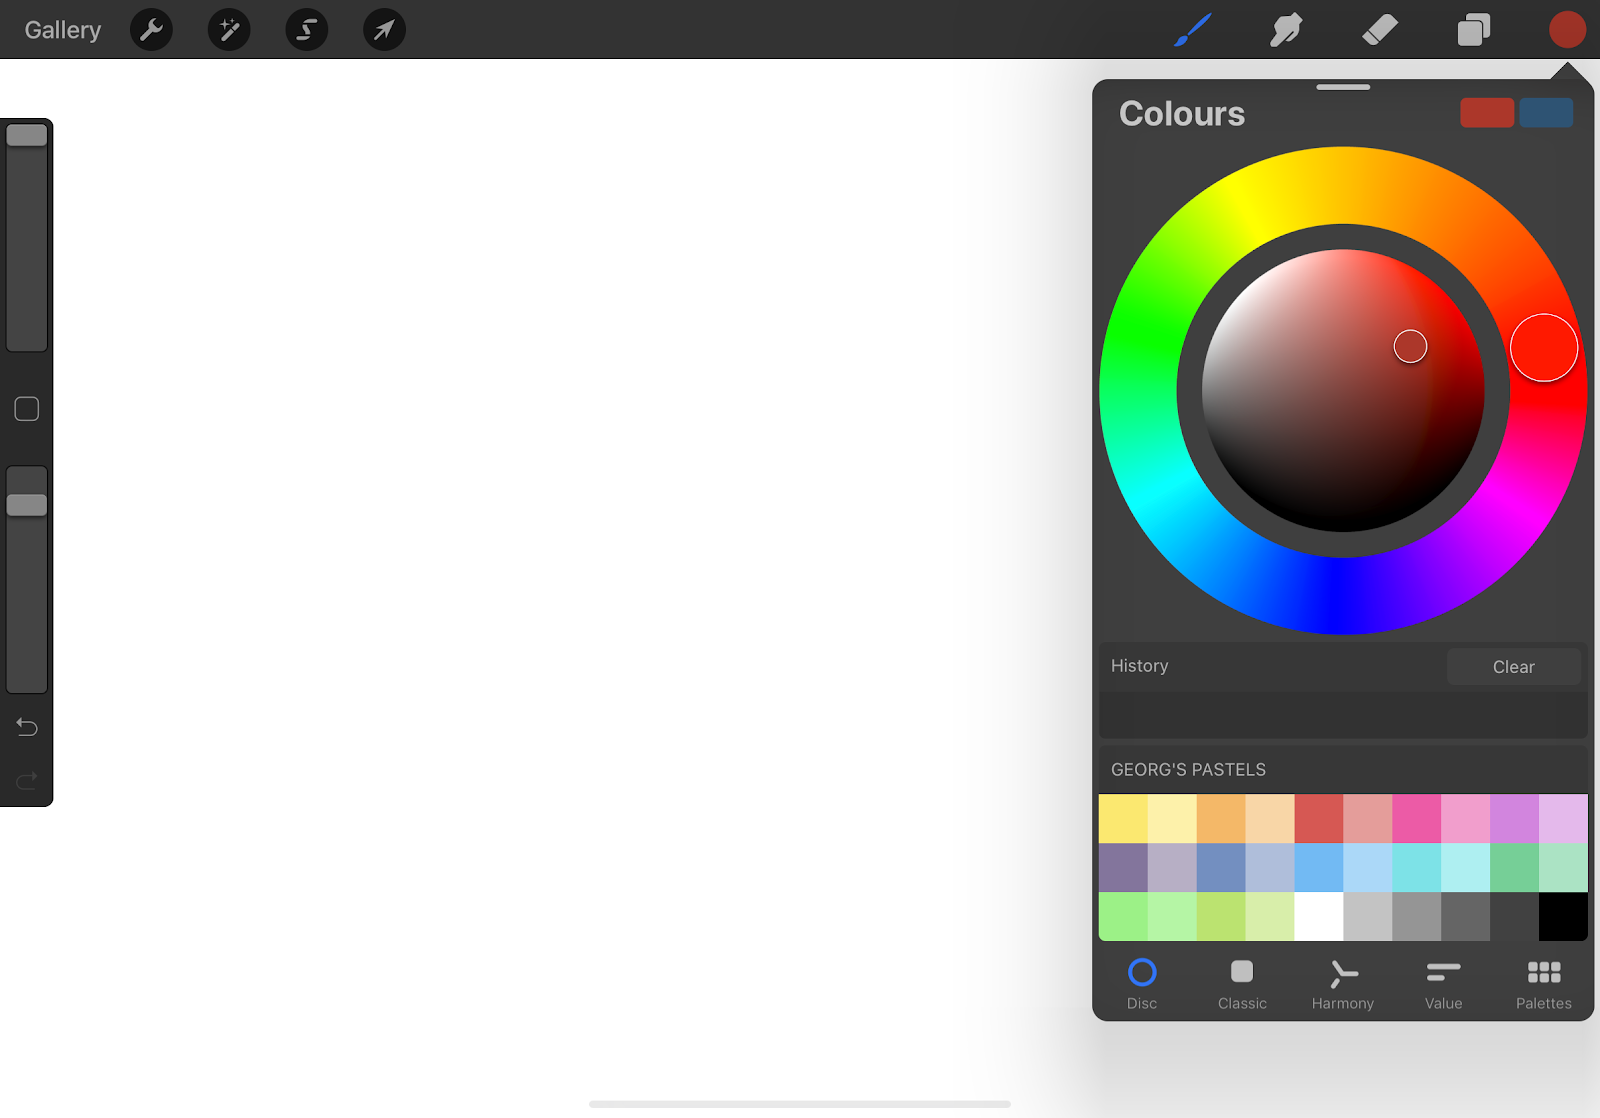Click the saturation disc picker handle

1410,346
